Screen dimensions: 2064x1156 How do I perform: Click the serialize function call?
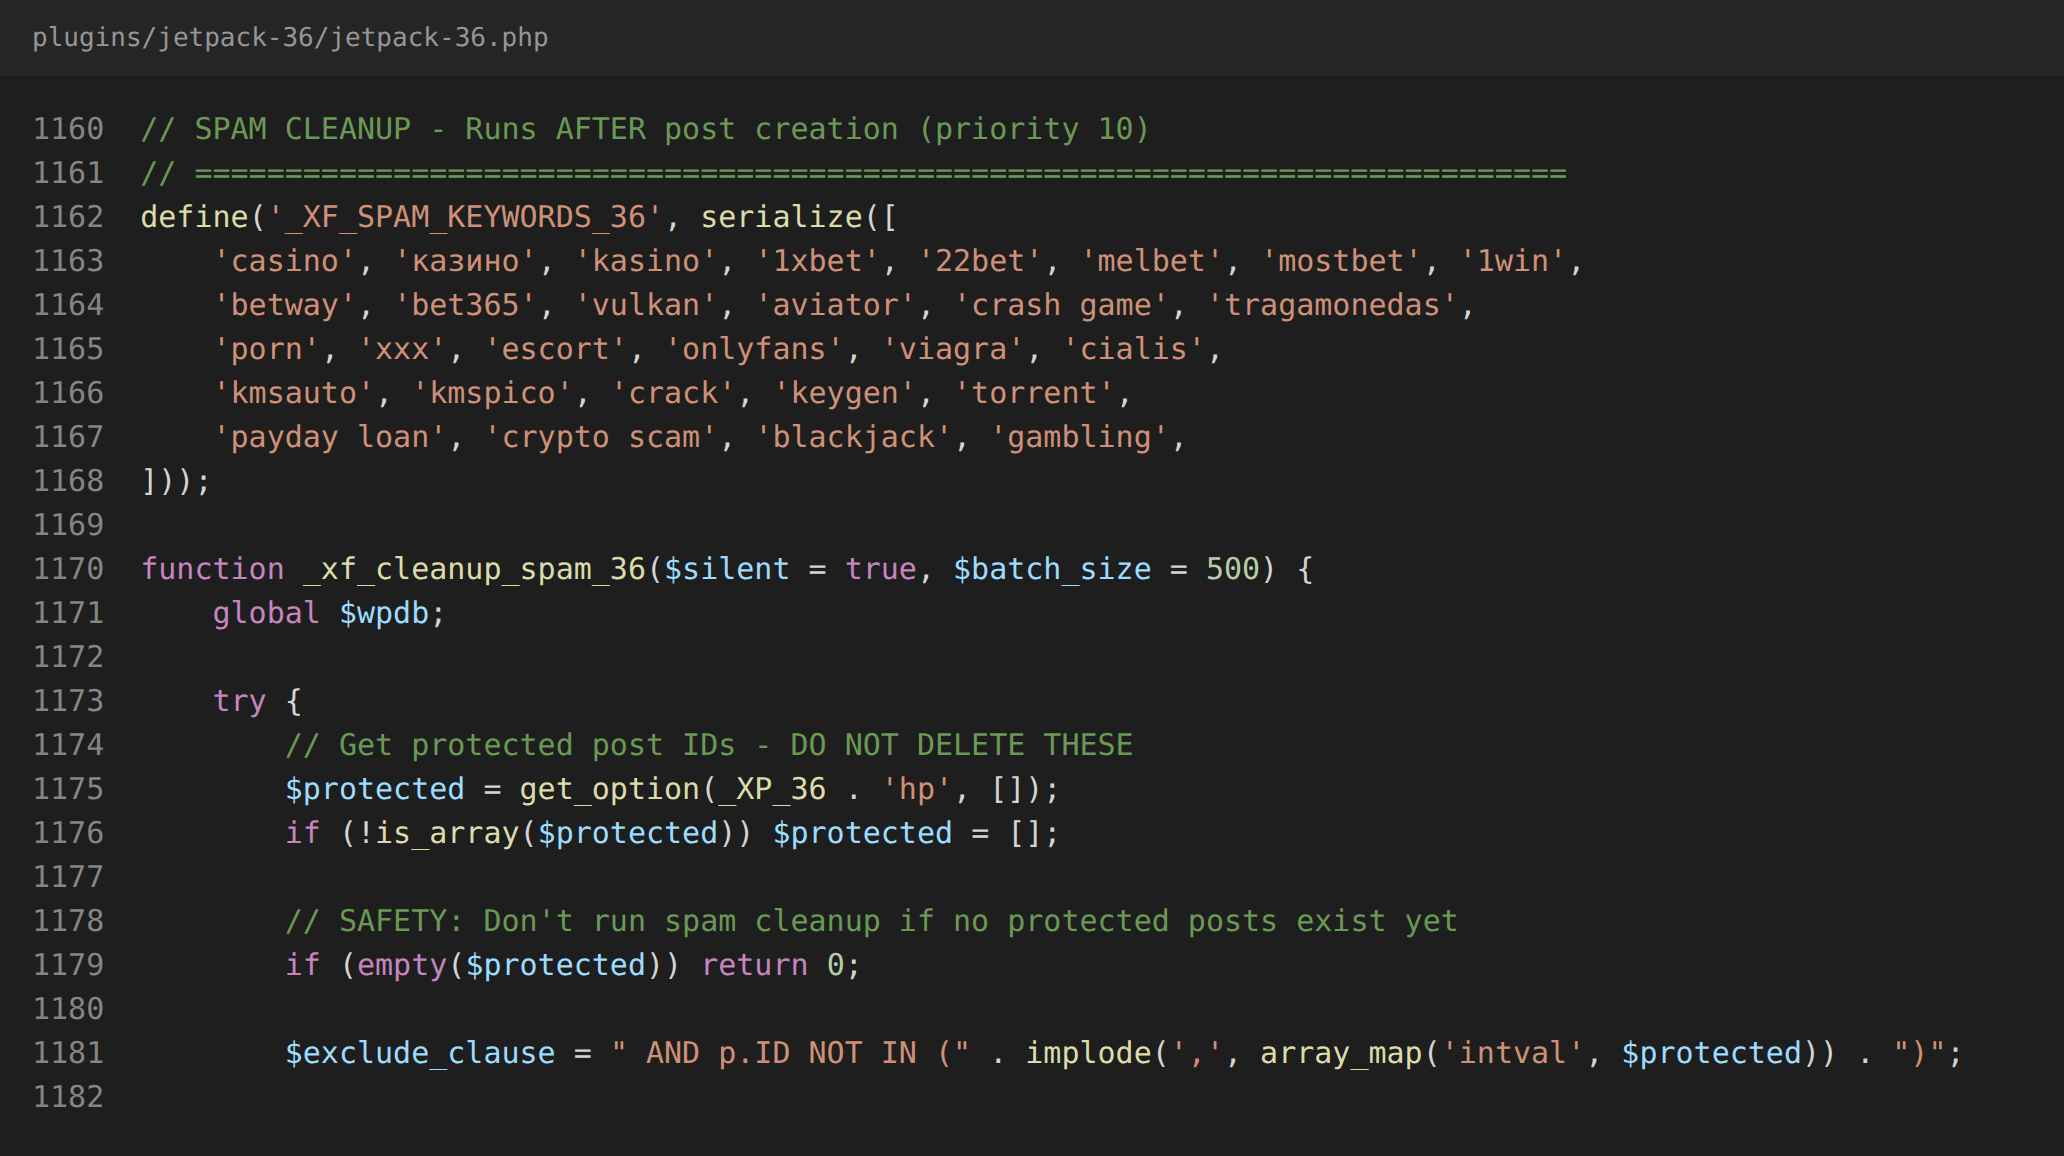point(781,217)
